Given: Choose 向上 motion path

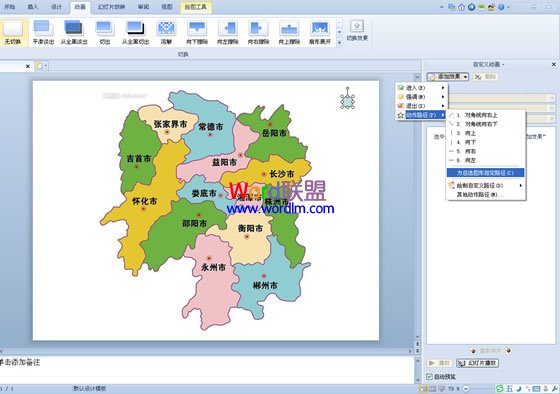Looking at the screenshot, I should pyautogui.click(x=486, y=133).
